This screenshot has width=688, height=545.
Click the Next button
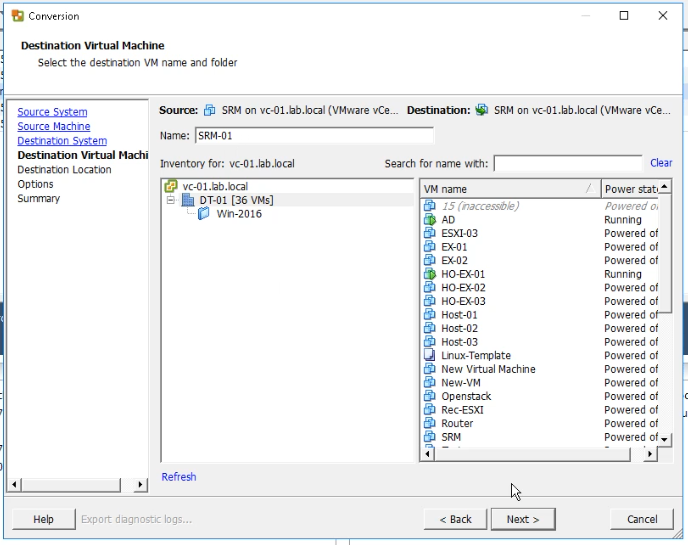click(x=523, y=520)
